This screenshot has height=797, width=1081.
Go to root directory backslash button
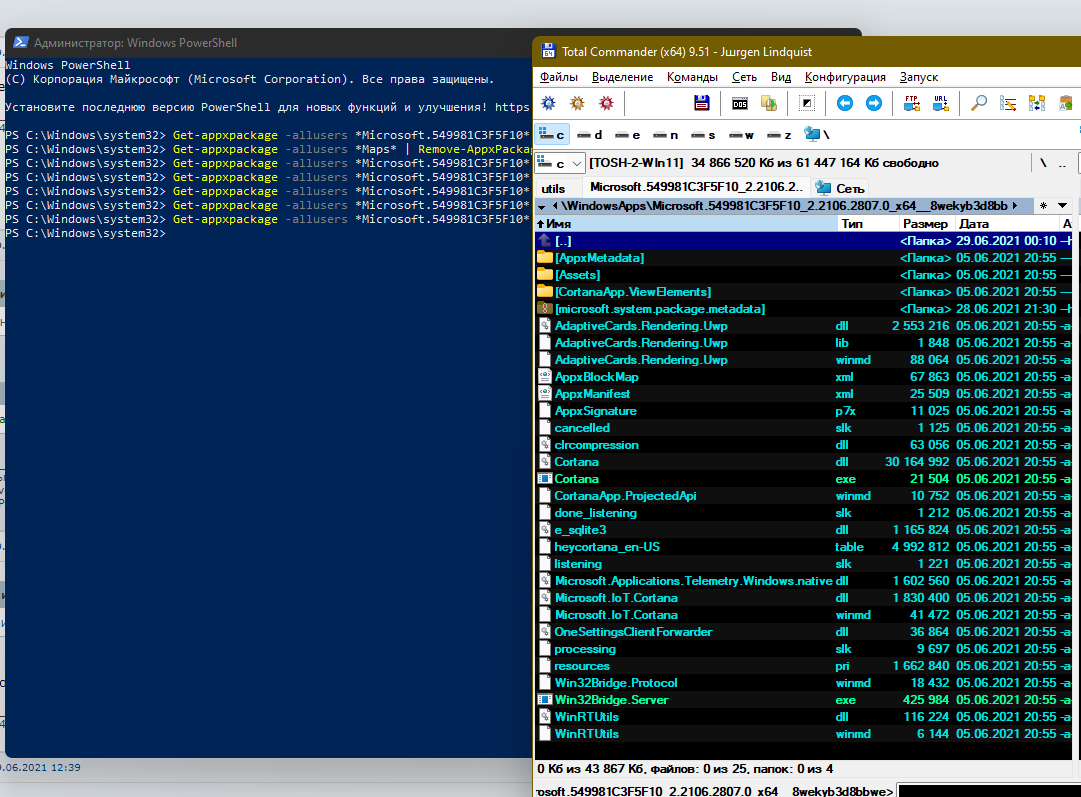[1044, 163]
